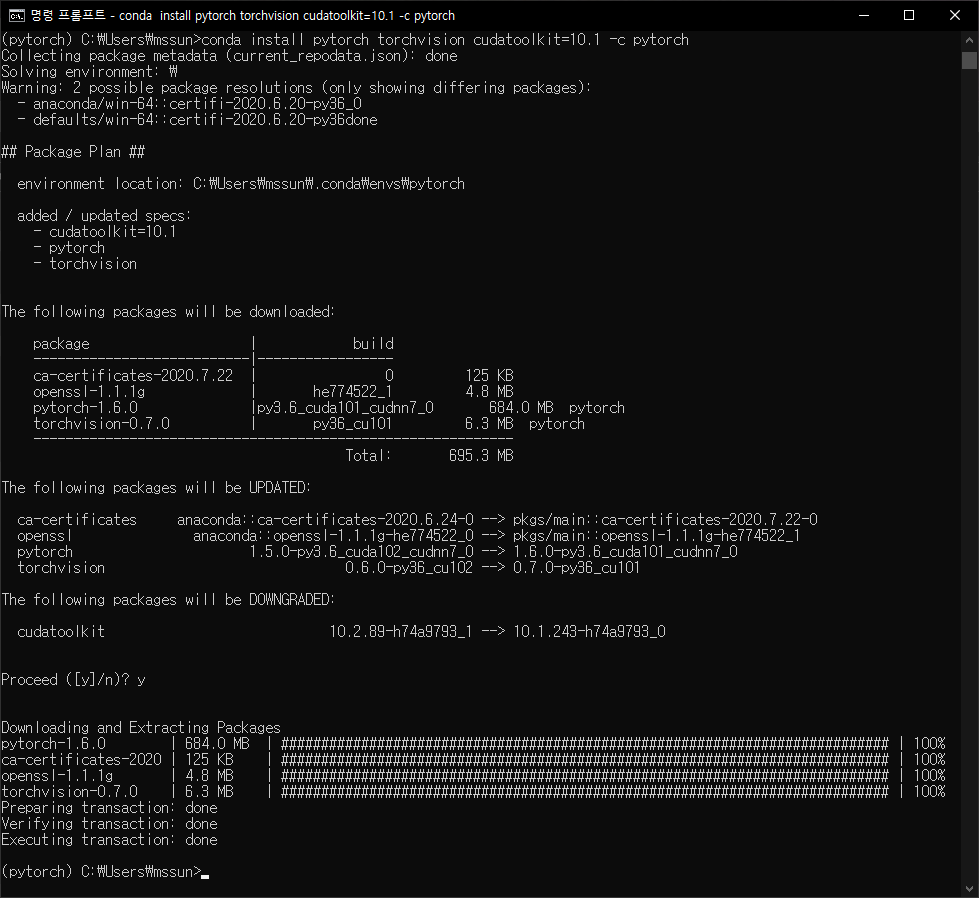Click the 'package' column header
The width and height of the screenshot is (979, 898).
61,343
